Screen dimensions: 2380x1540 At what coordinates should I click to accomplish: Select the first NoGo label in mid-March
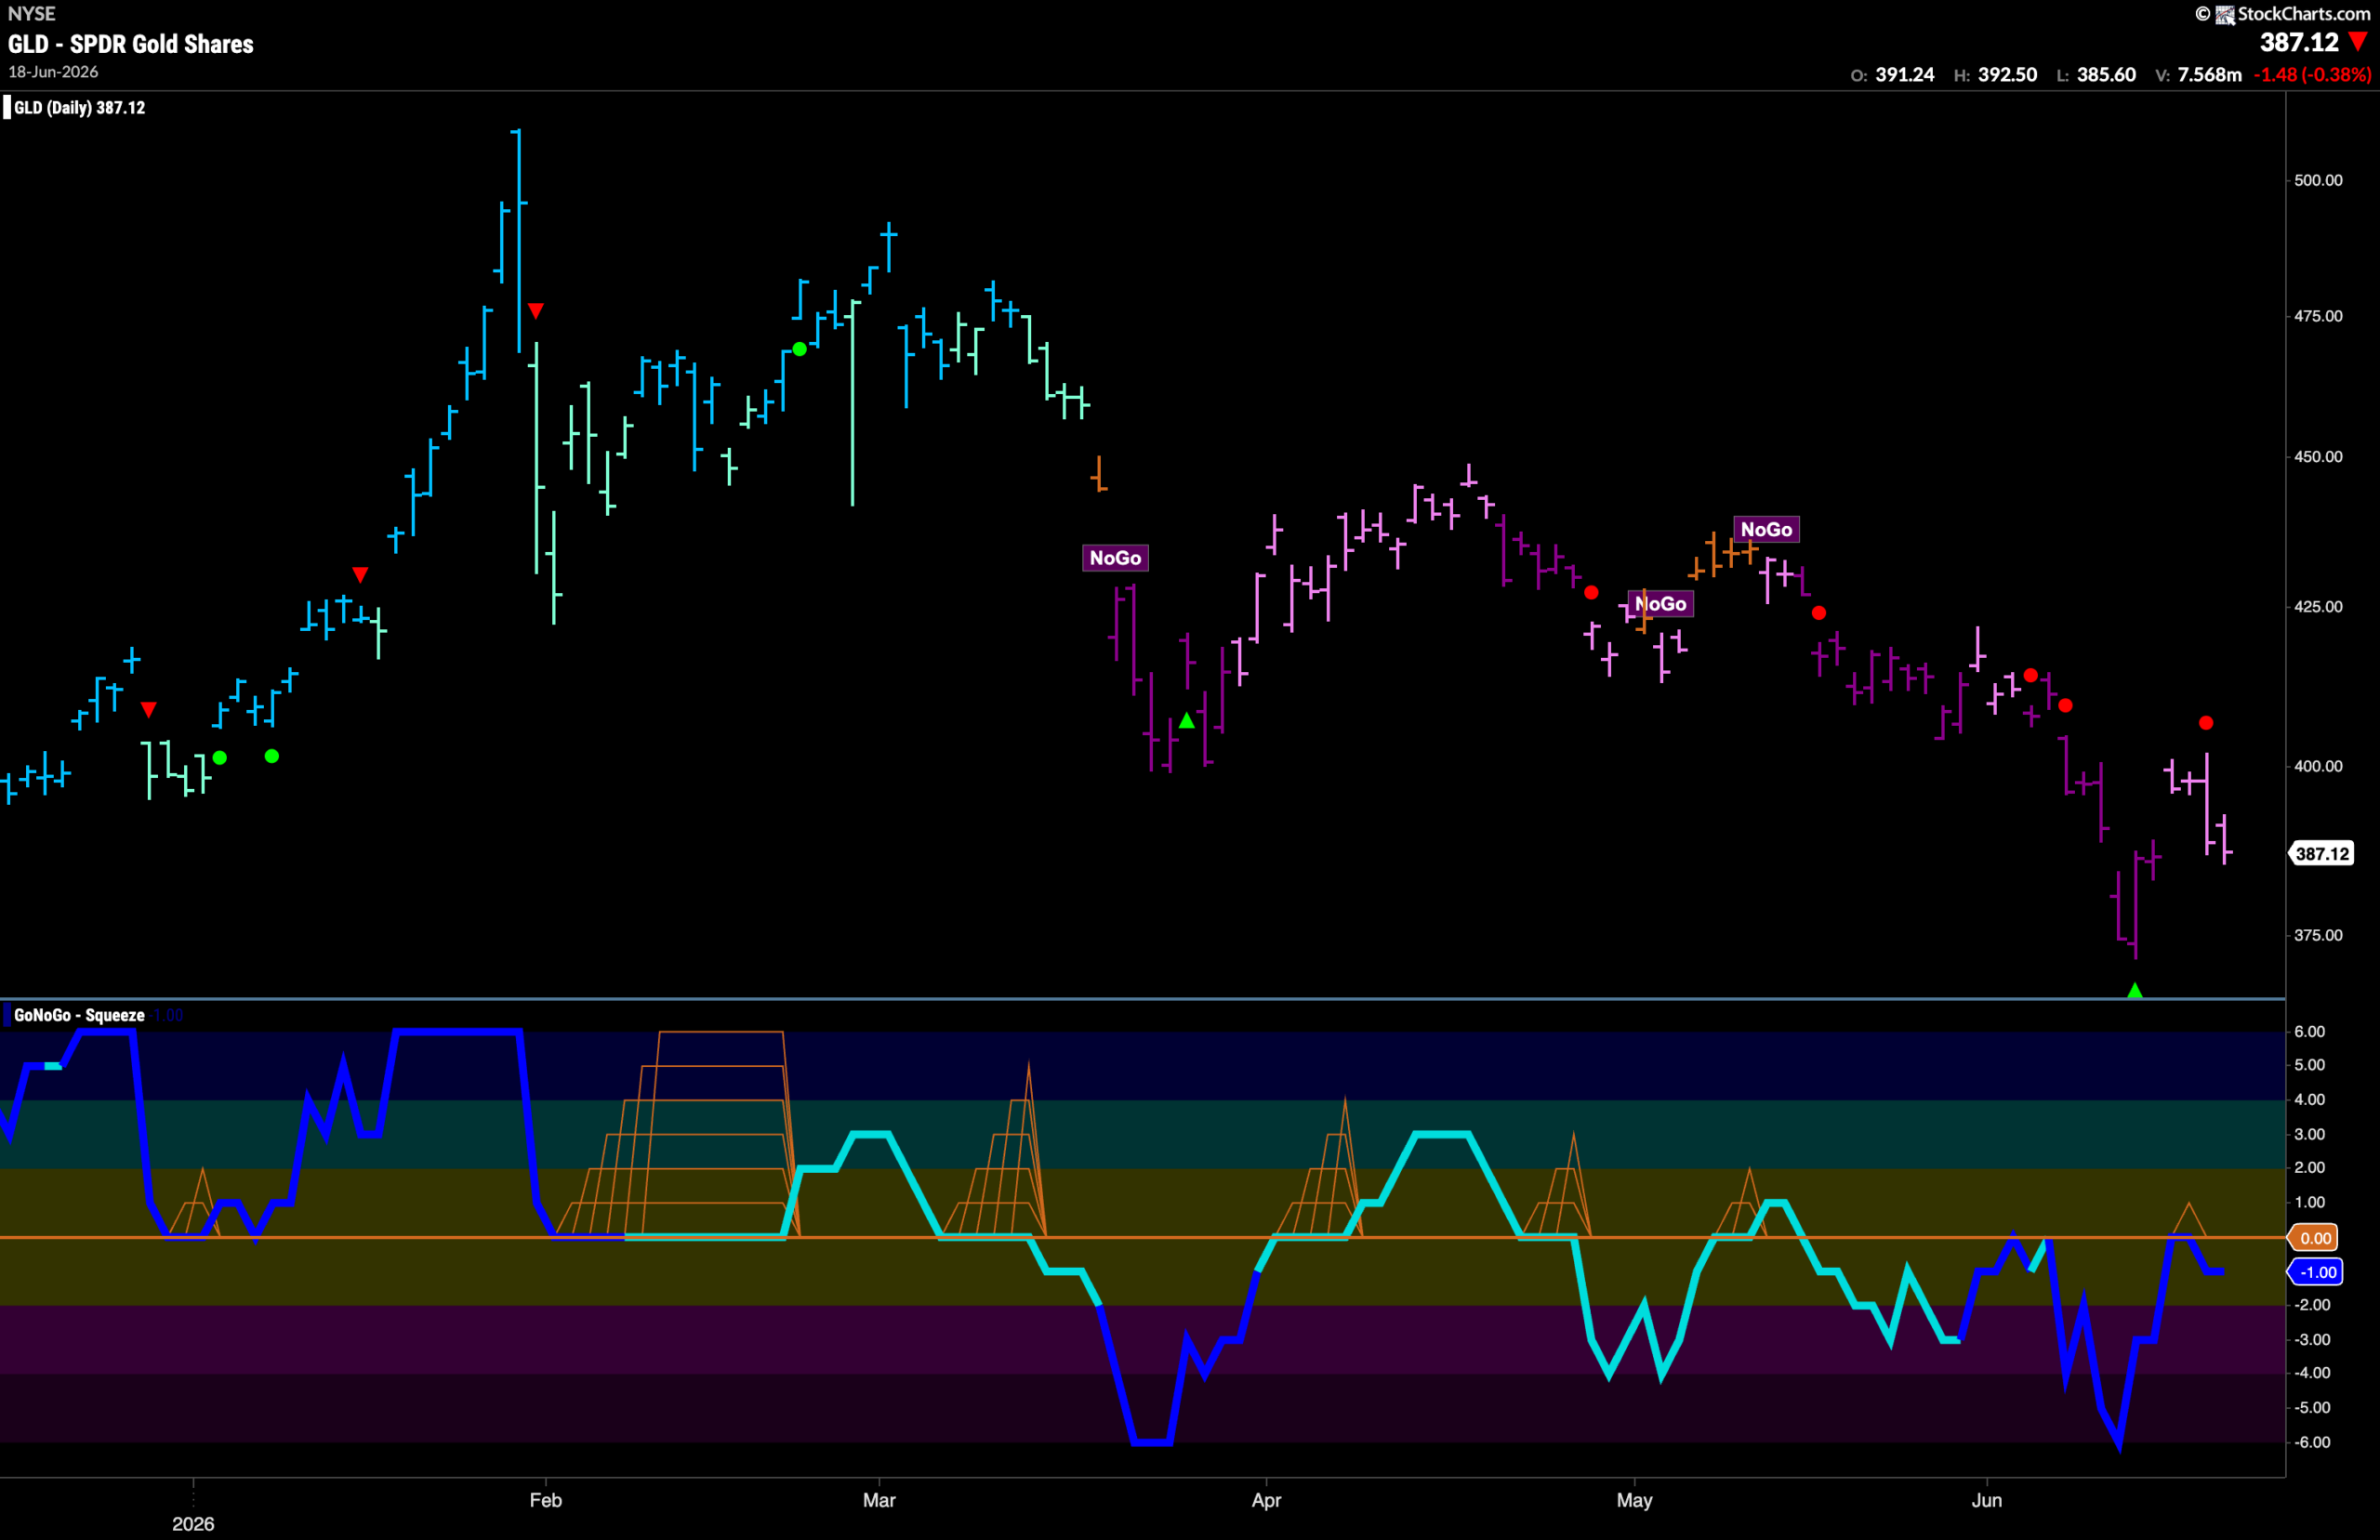(1115, 558)
